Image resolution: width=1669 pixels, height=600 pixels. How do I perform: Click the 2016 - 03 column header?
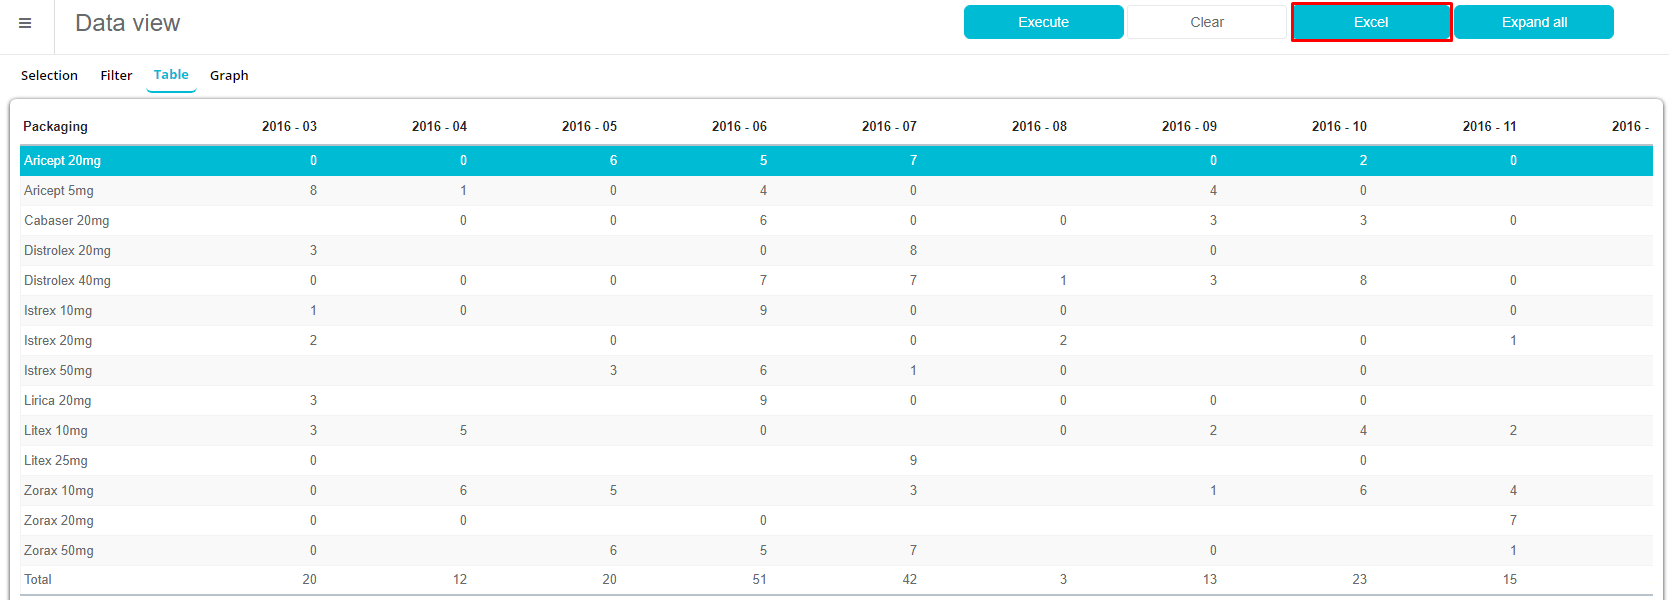tap(289, 126)
